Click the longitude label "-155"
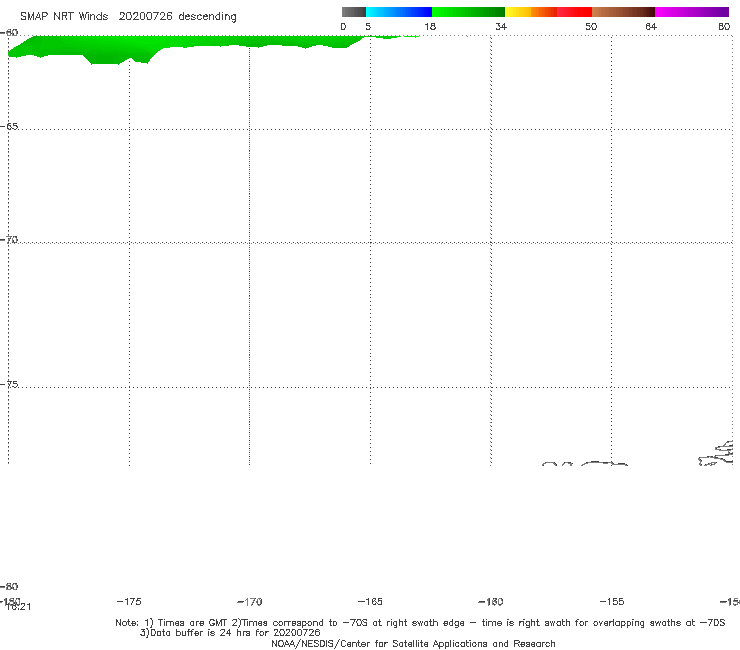The height and width of the screenshot is (650, 740). (612, 602)
